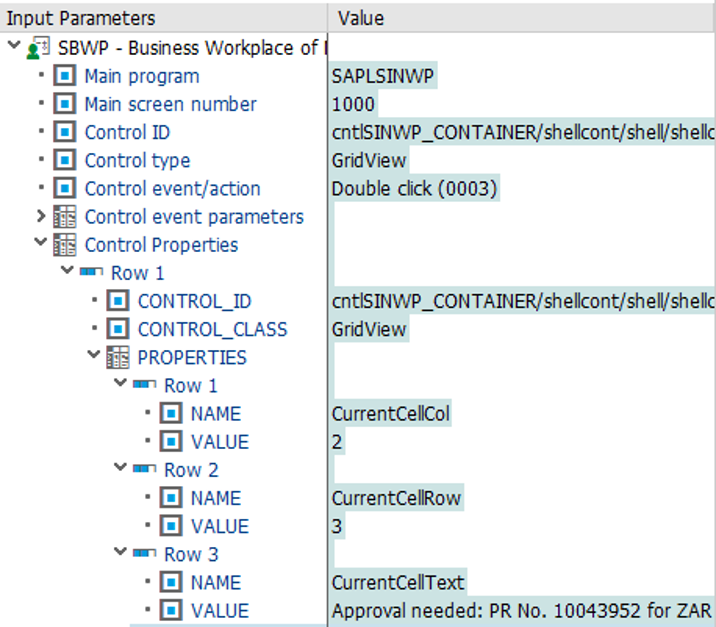This screenshot has width=716, height=627.
Task: Click the Control ID field icon
Action: (x=65, y=132)
